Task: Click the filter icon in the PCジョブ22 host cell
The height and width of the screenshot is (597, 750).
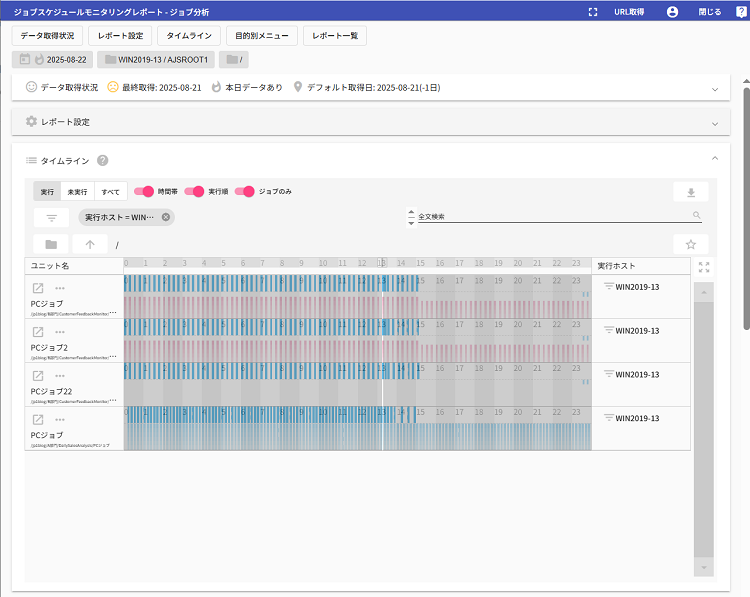Action: coord(608,374)
